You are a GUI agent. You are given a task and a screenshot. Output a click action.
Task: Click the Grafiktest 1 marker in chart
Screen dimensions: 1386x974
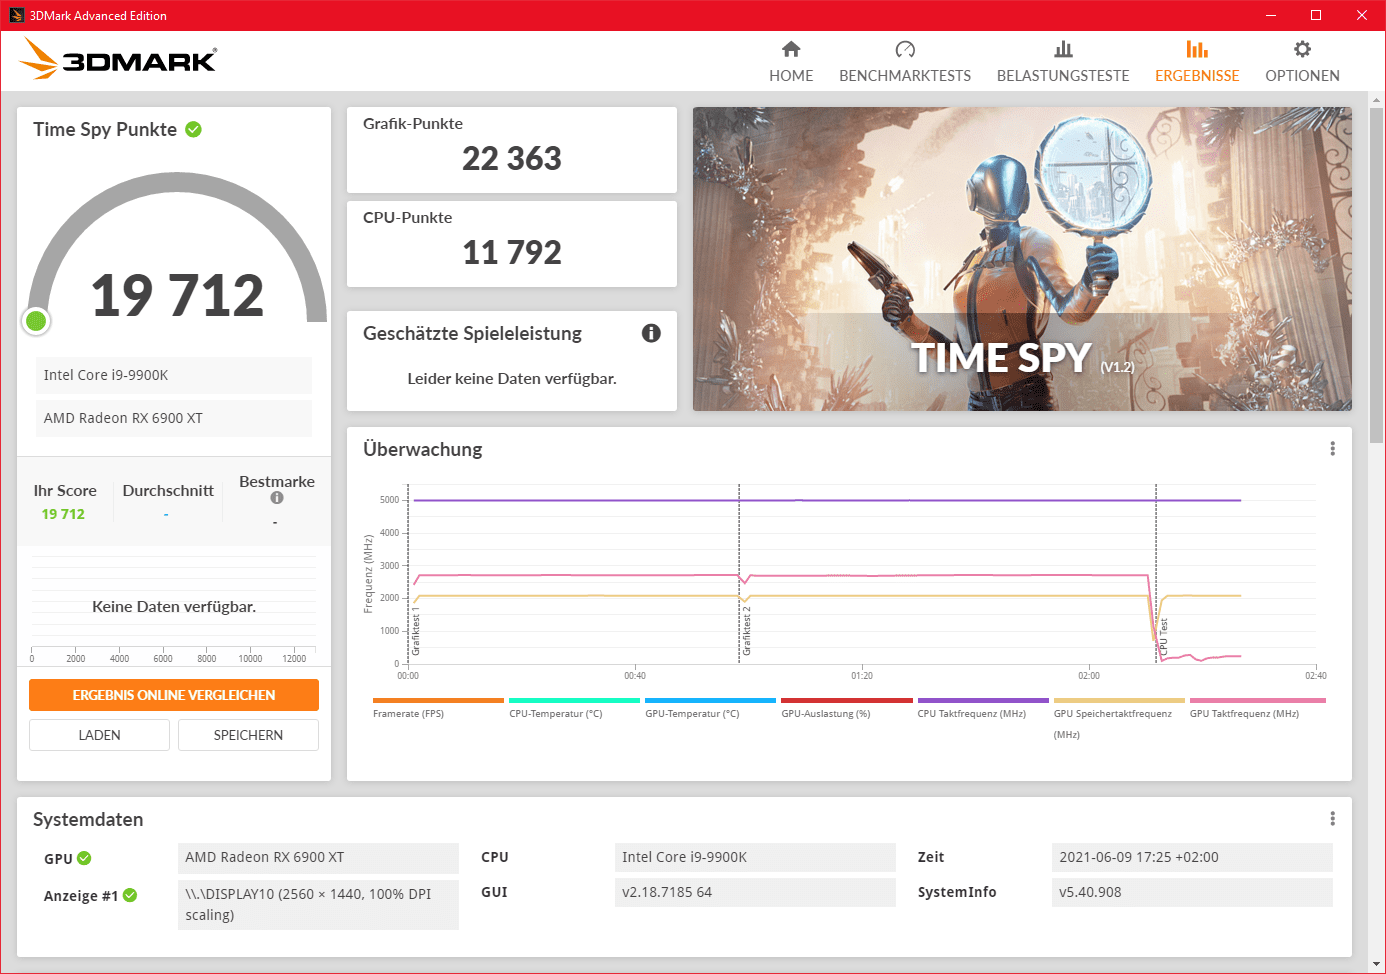[x=416, y=632]
